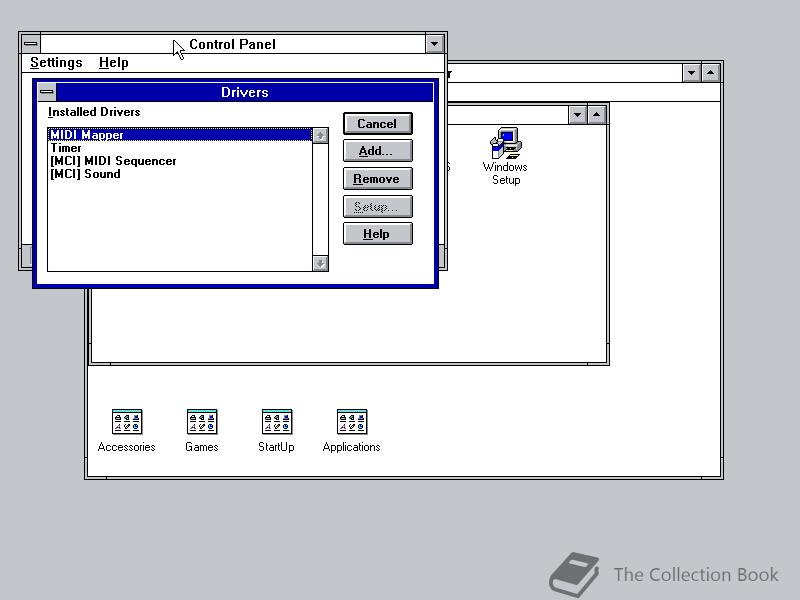
Task: Open the Control Panel control-menu box
Action: (31, 44)
